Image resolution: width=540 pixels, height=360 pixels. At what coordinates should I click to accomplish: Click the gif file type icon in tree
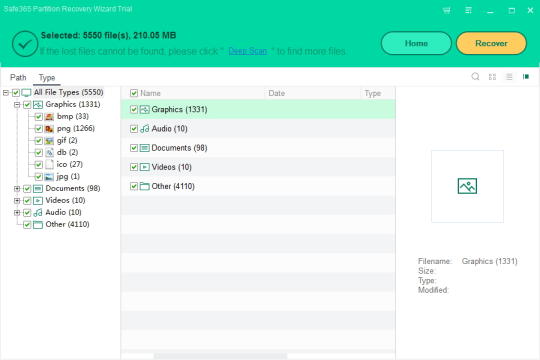pos(50,141)
